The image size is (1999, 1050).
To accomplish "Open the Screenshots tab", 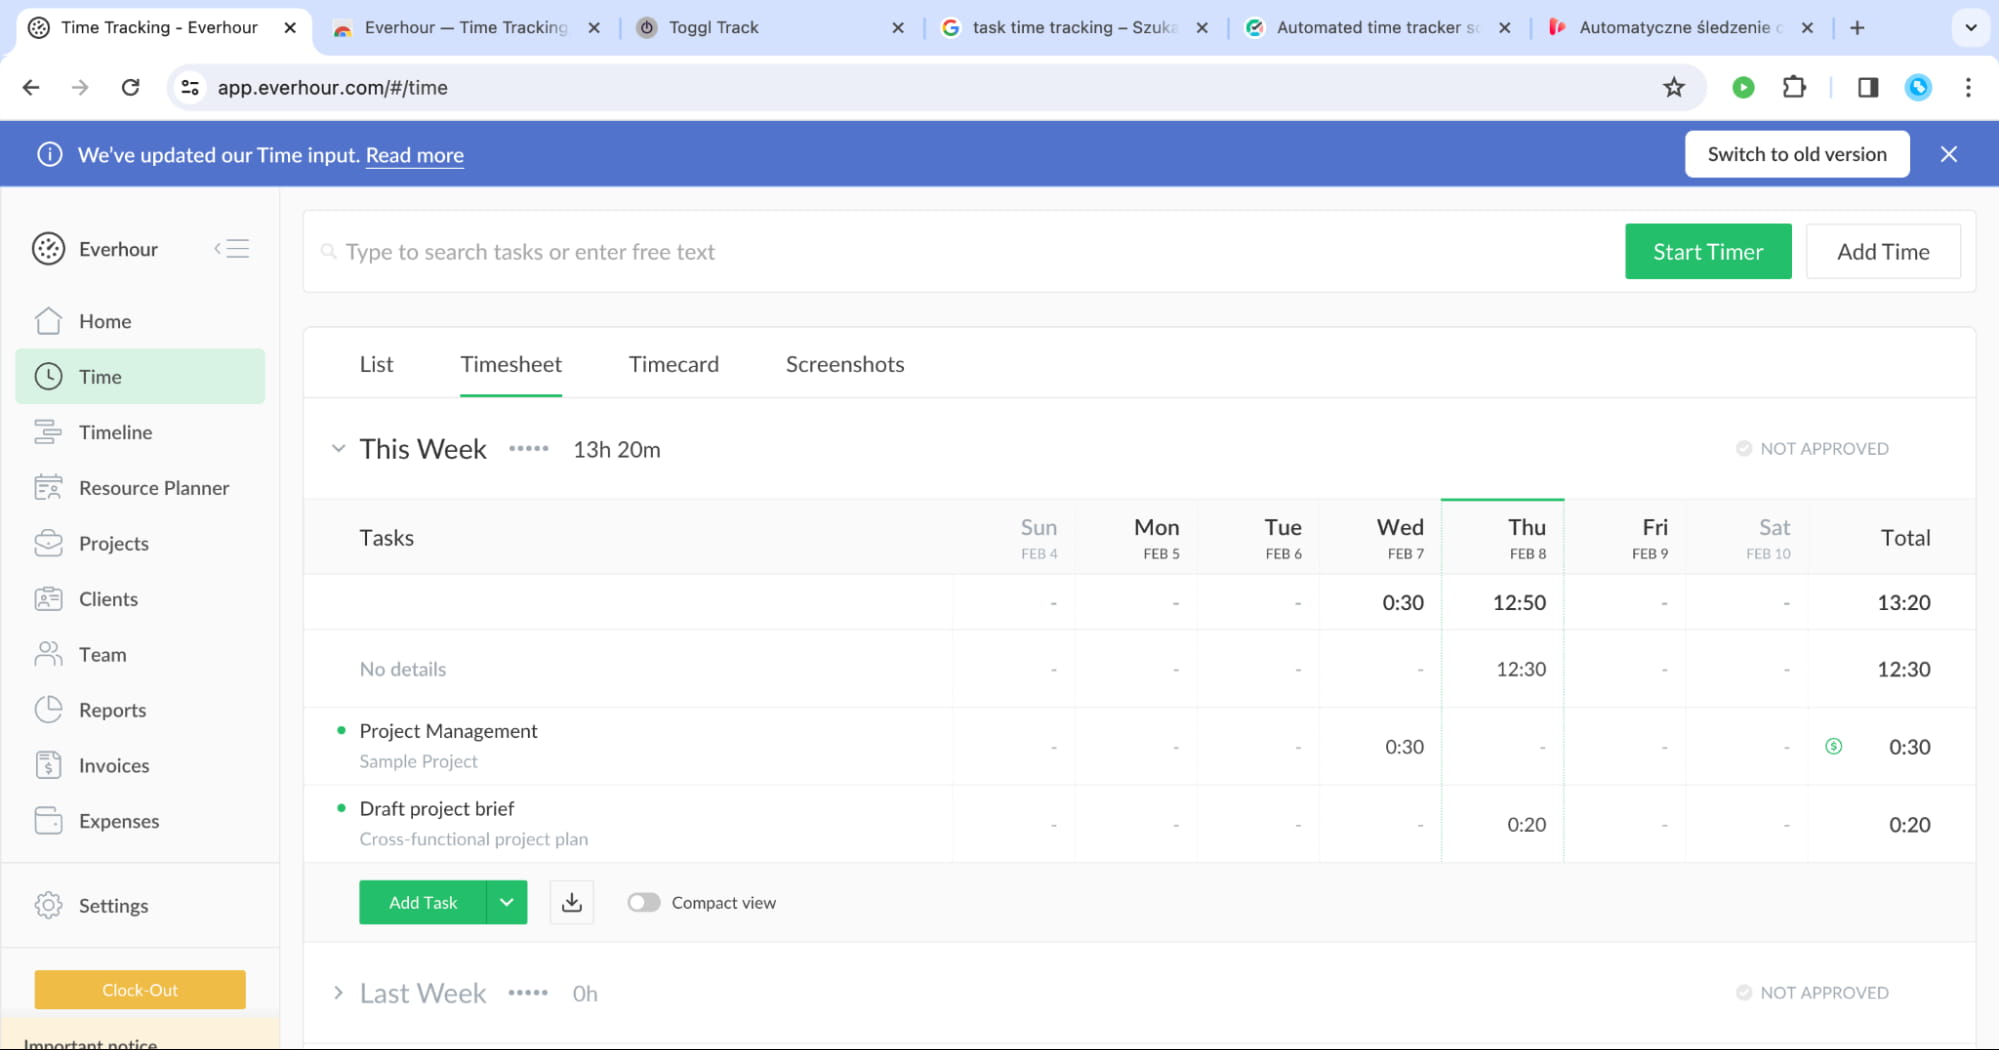I will 843,364.
